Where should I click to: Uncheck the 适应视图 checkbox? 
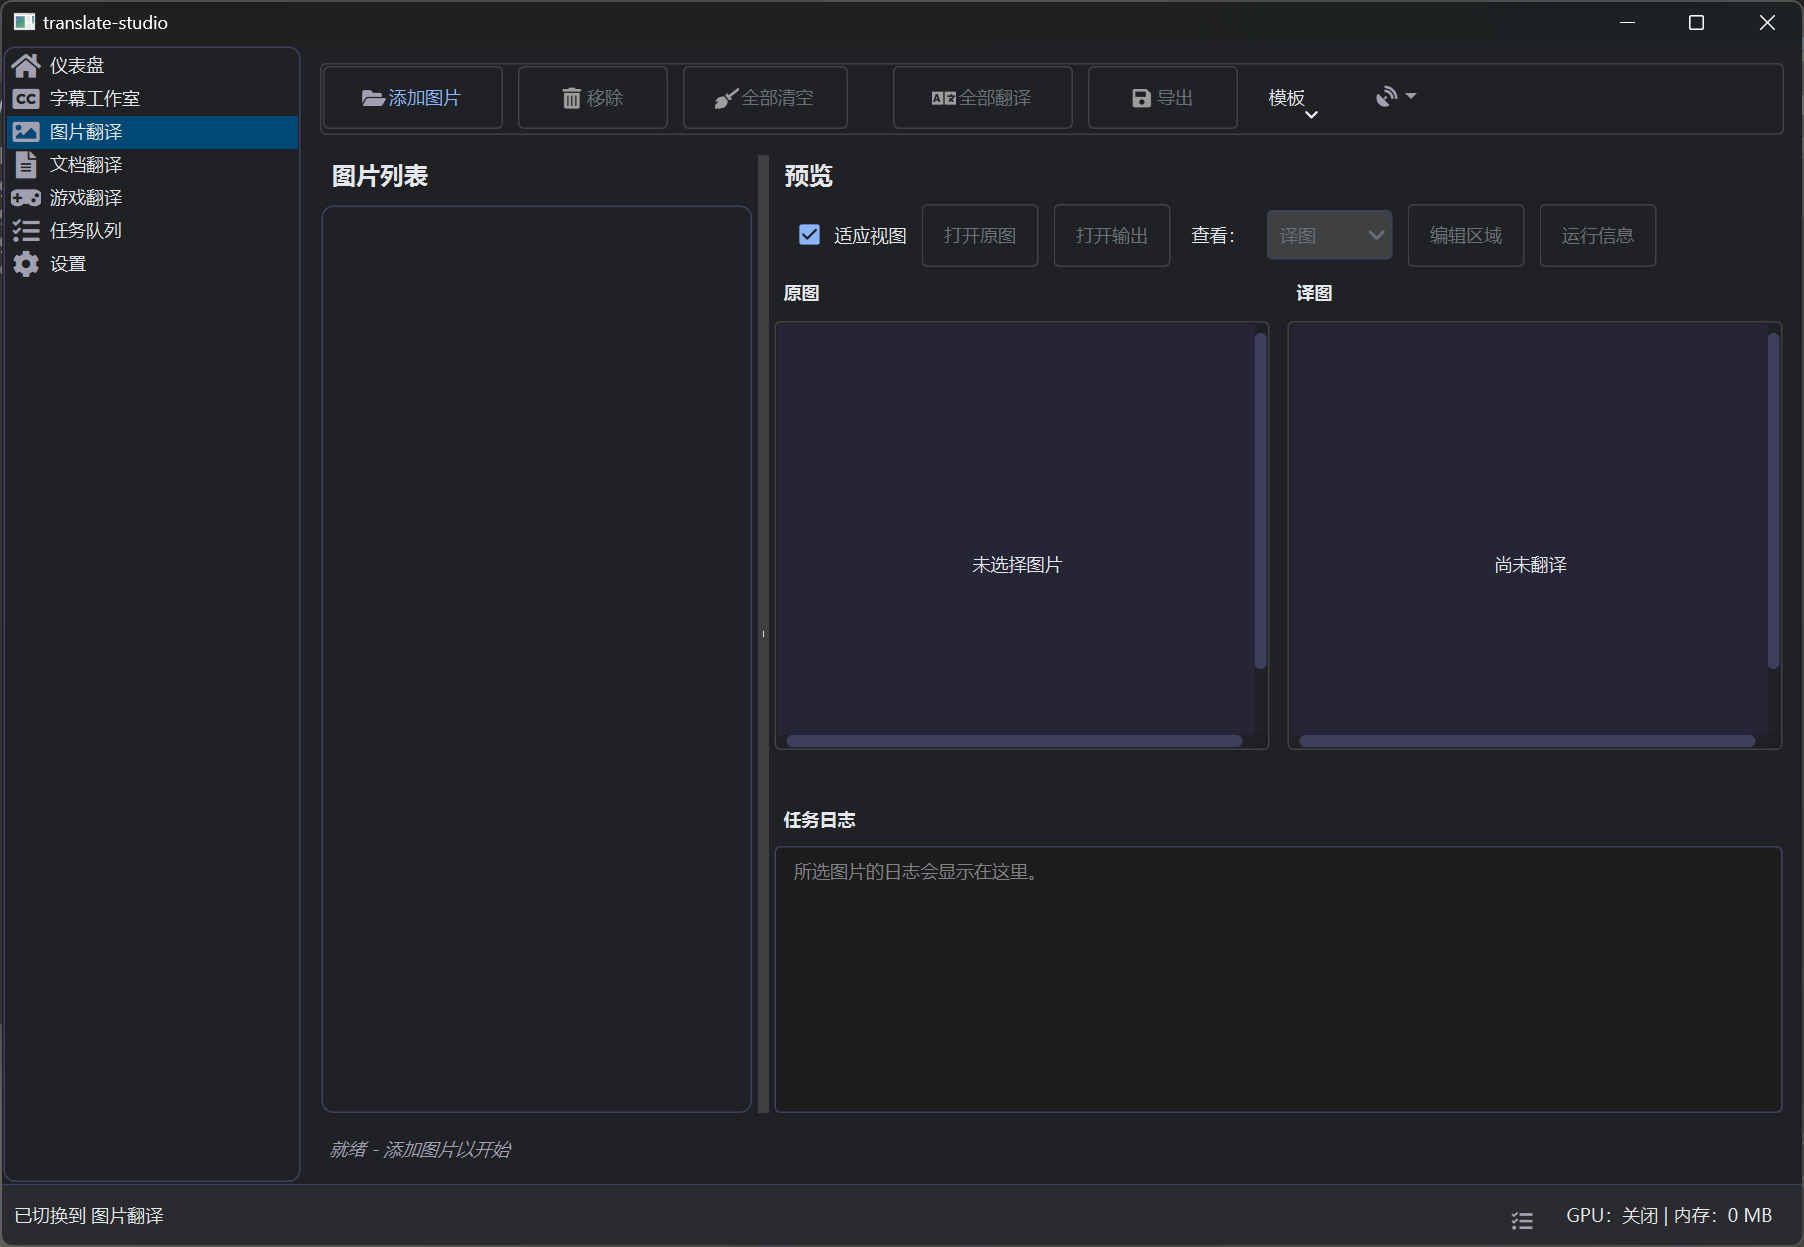point(809,234)
